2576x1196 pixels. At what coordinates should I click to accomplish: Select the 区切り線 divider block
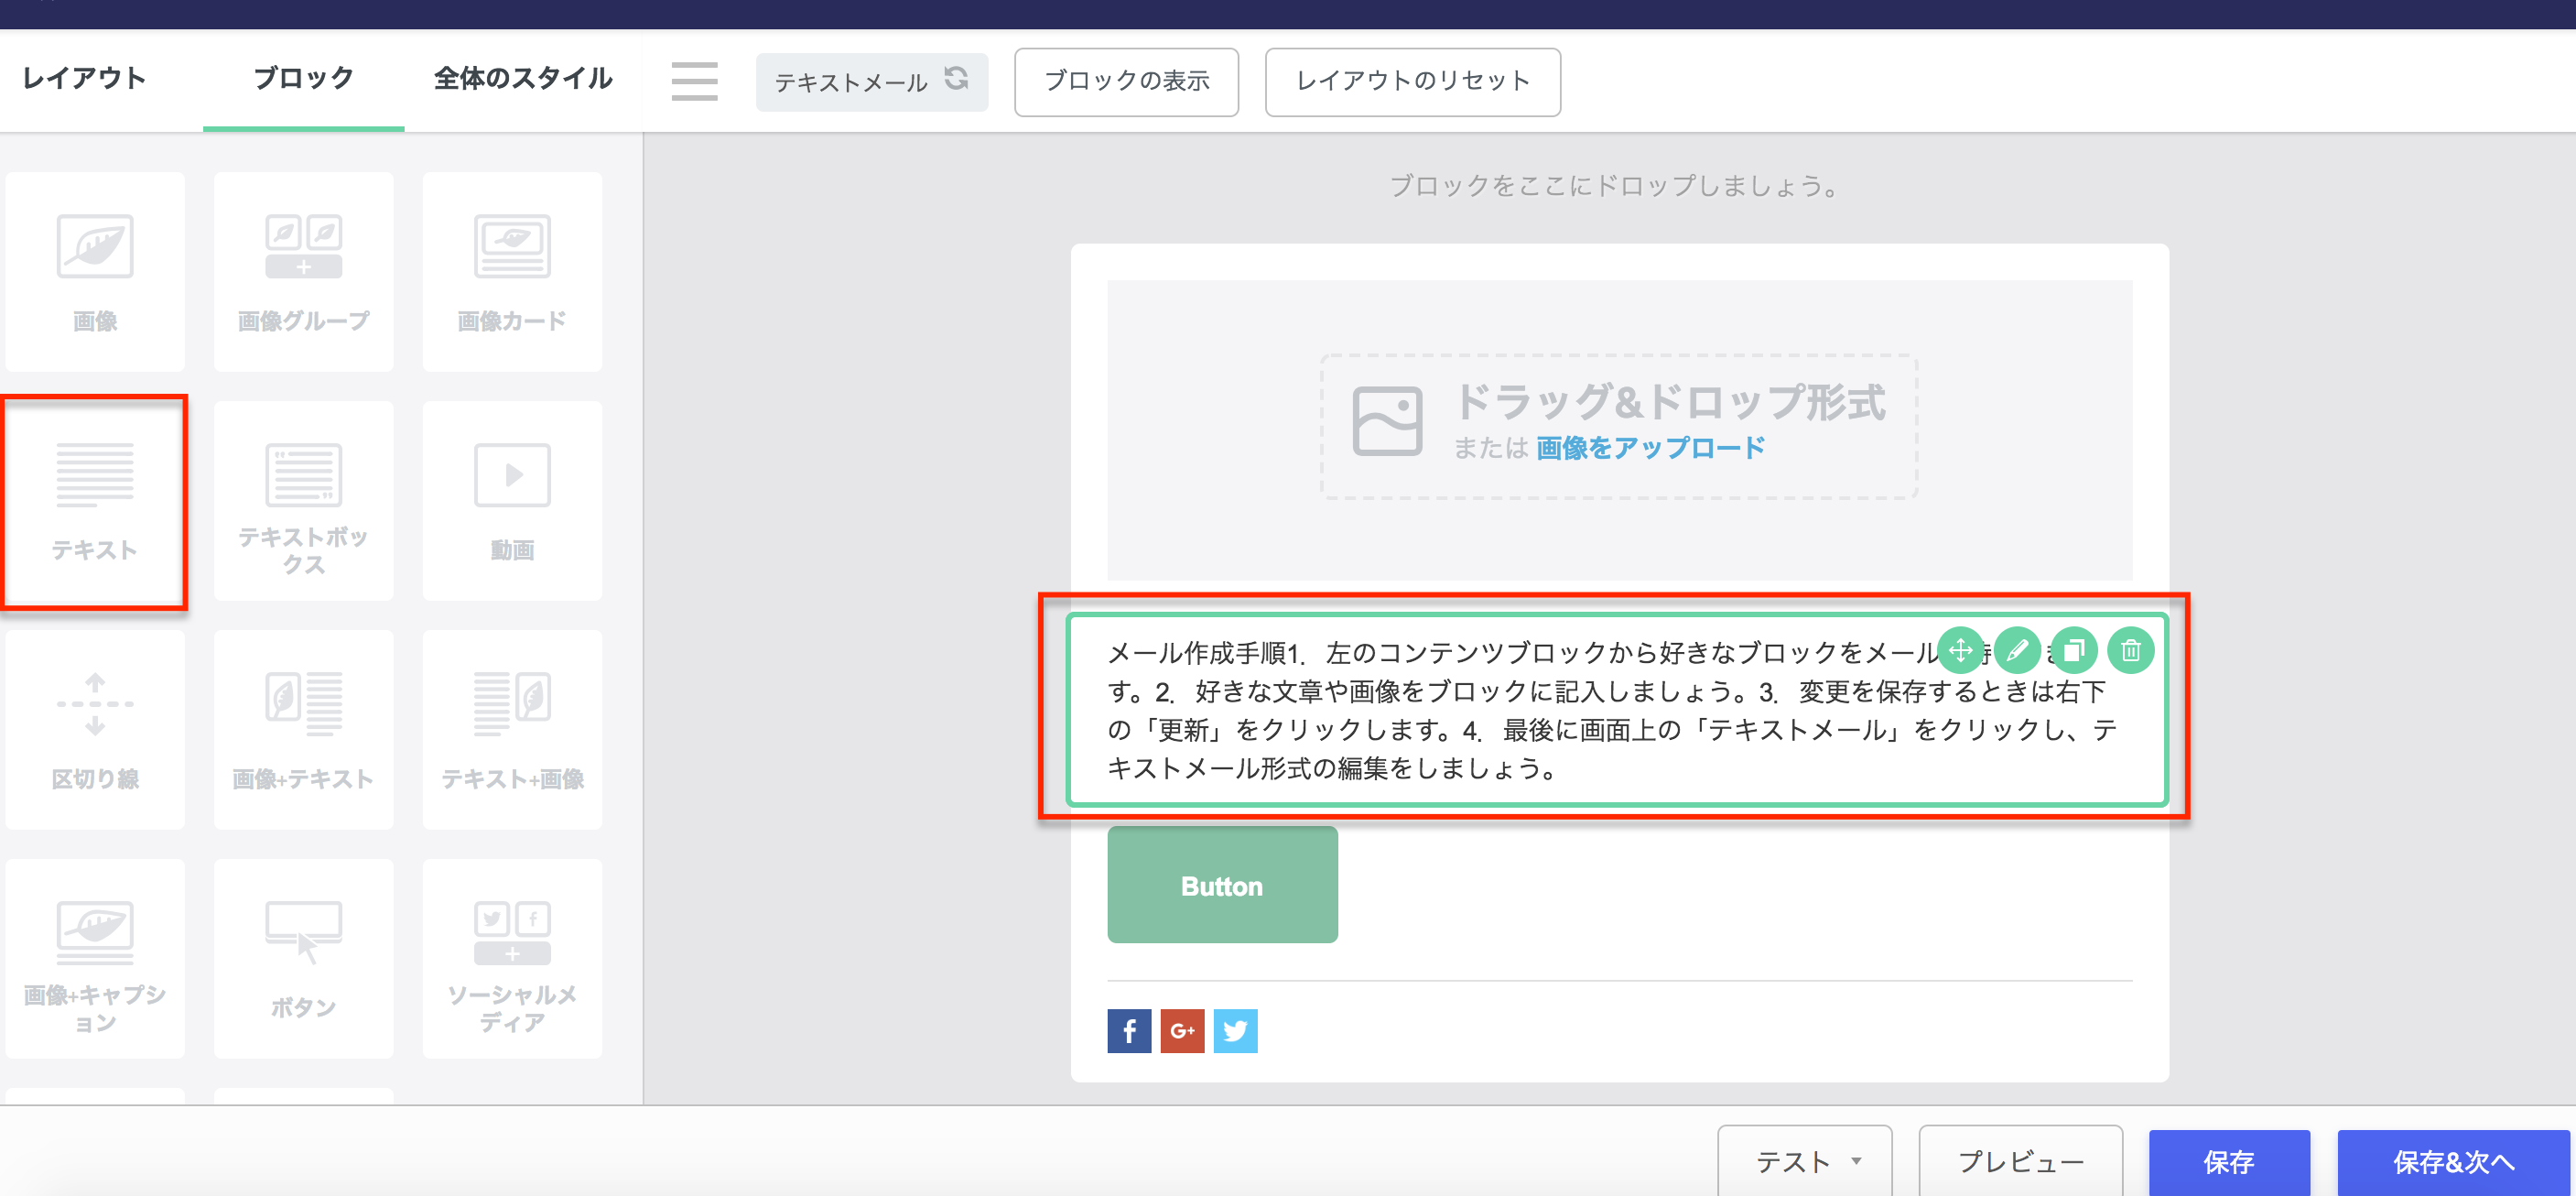point(95,729)
